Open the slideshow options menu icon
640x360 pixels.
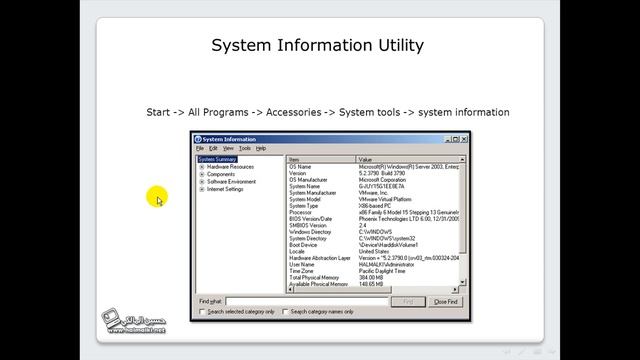click(537, 352)
